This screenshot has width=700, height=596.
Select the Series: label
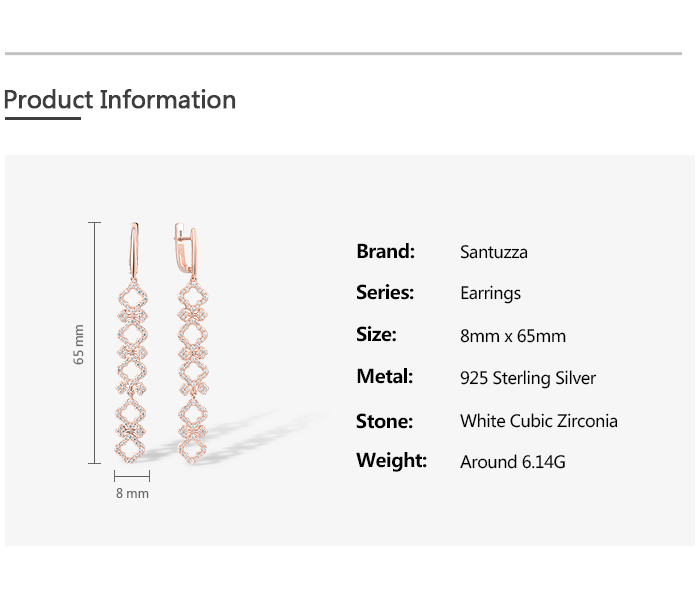click(385, 293)
